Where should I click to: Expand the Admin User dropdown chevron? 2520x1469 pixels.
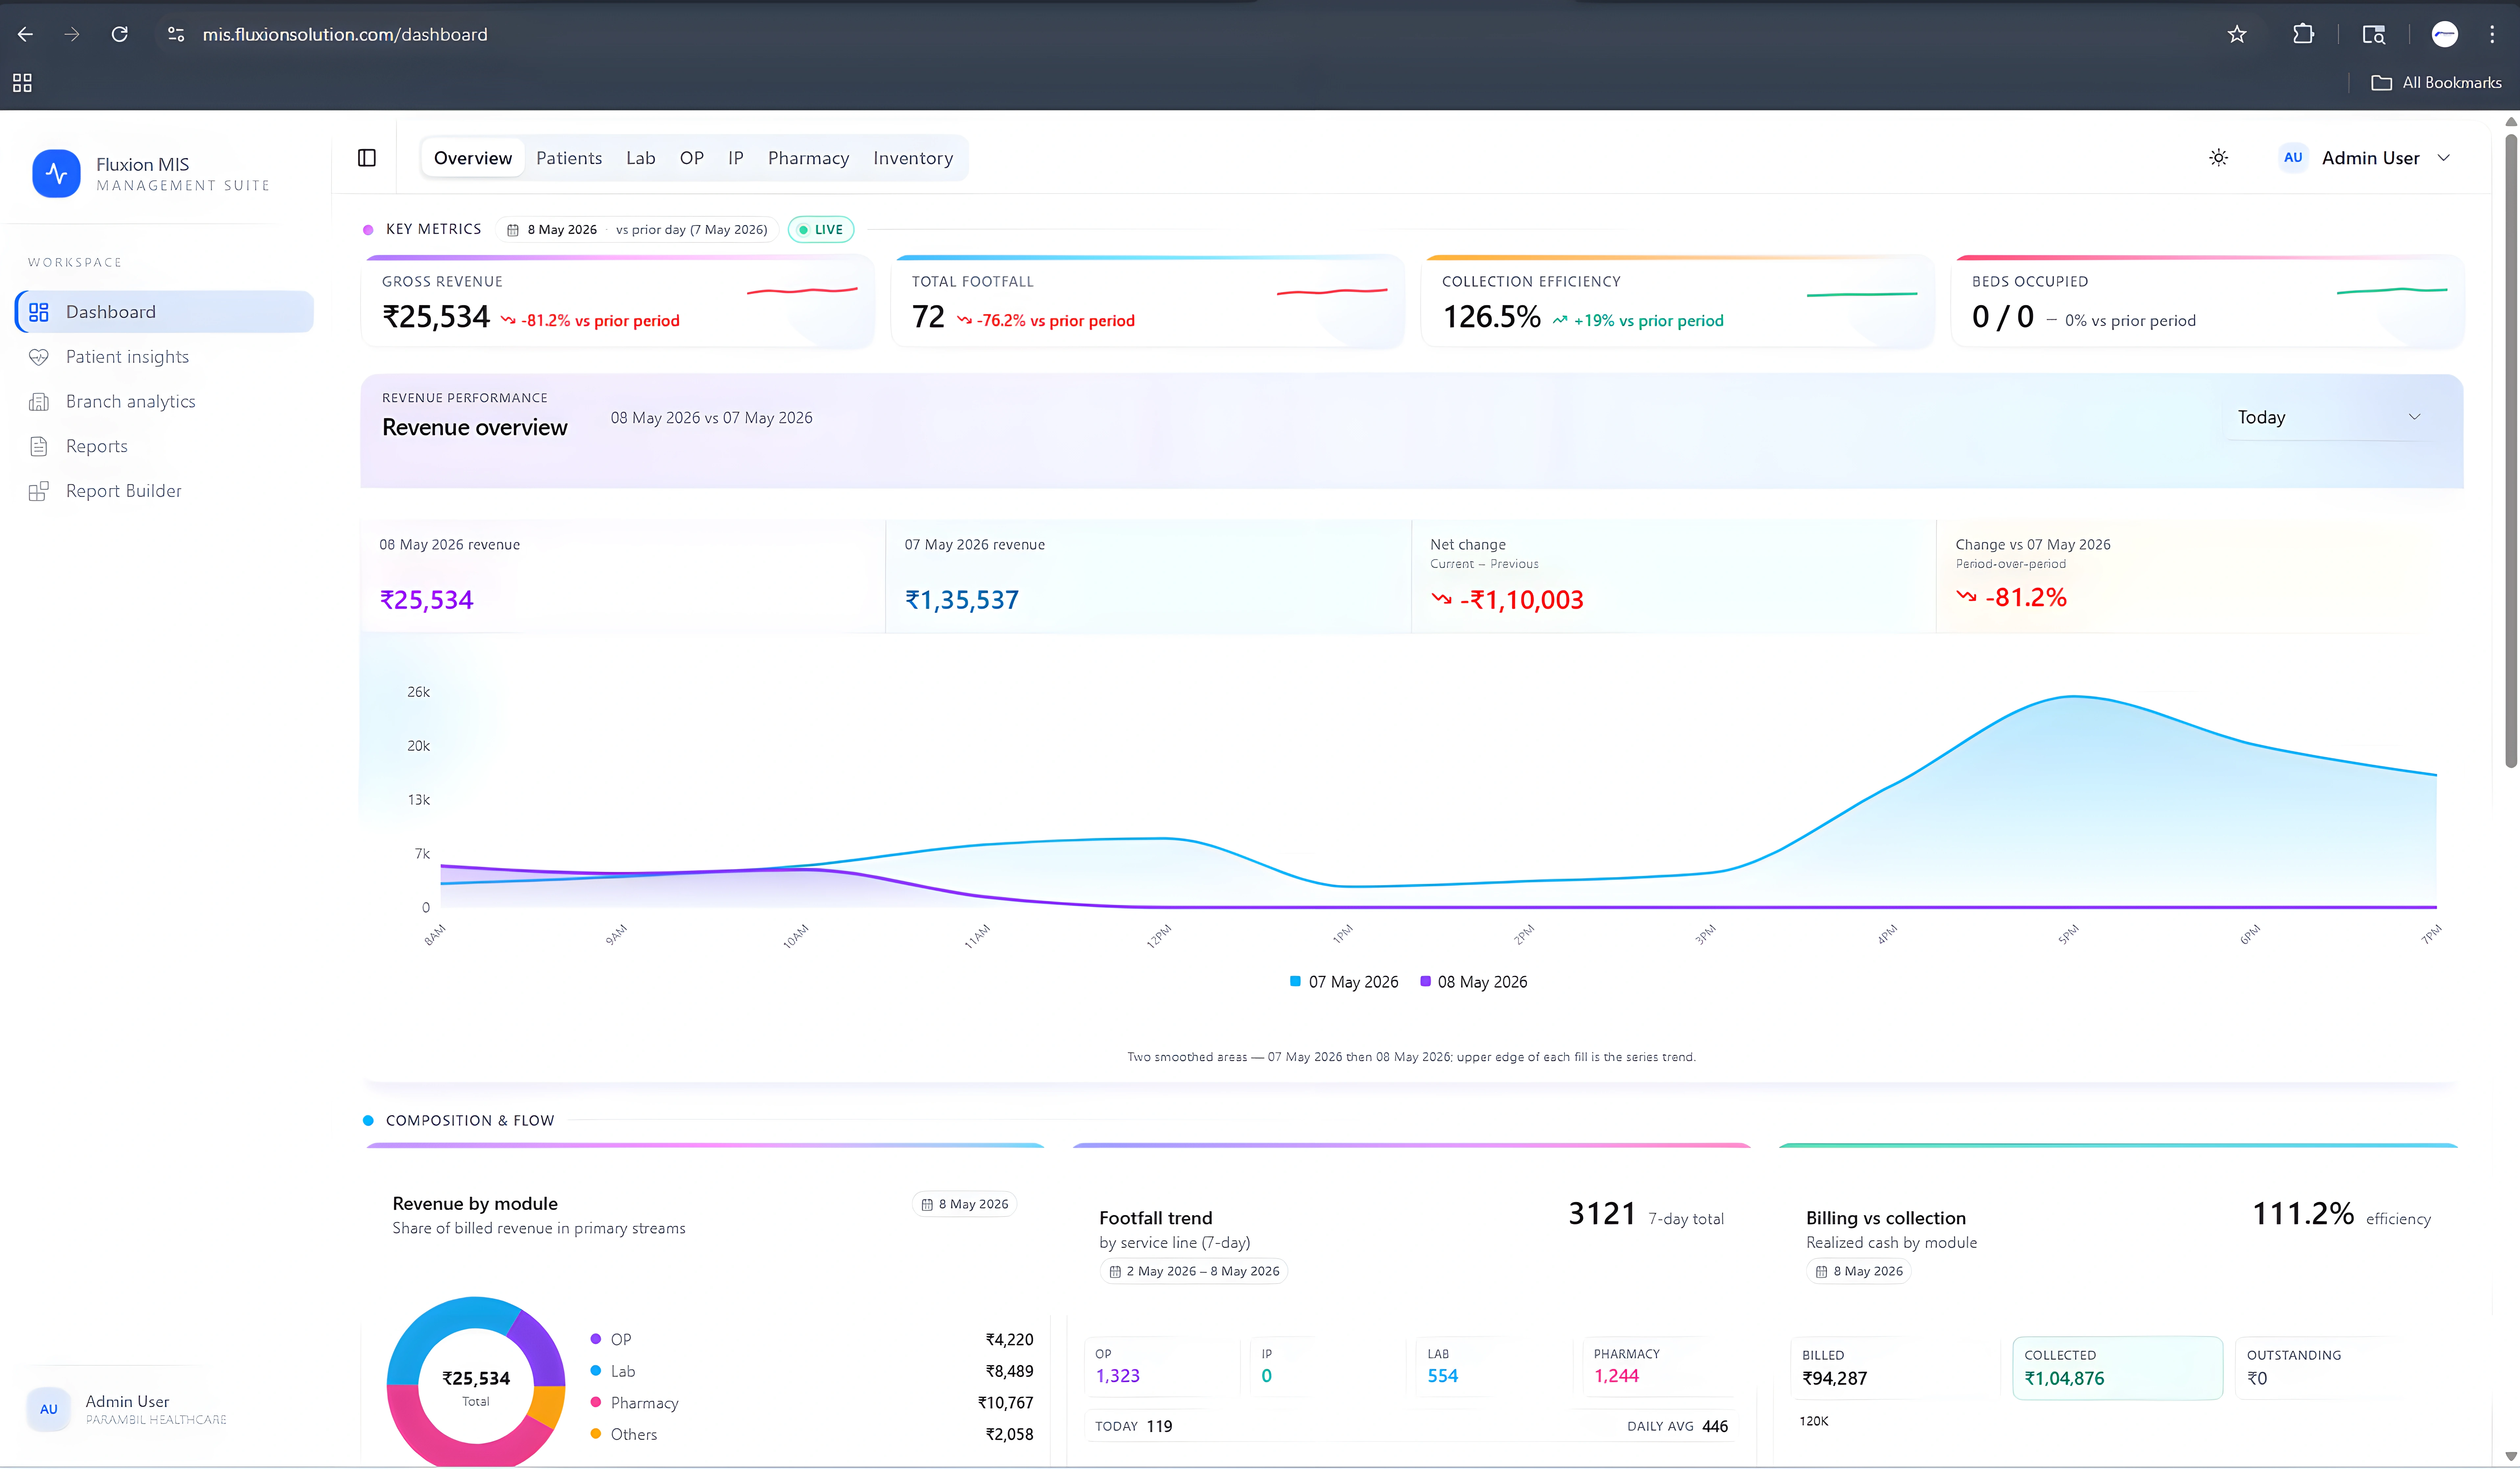pos(2444,158)
